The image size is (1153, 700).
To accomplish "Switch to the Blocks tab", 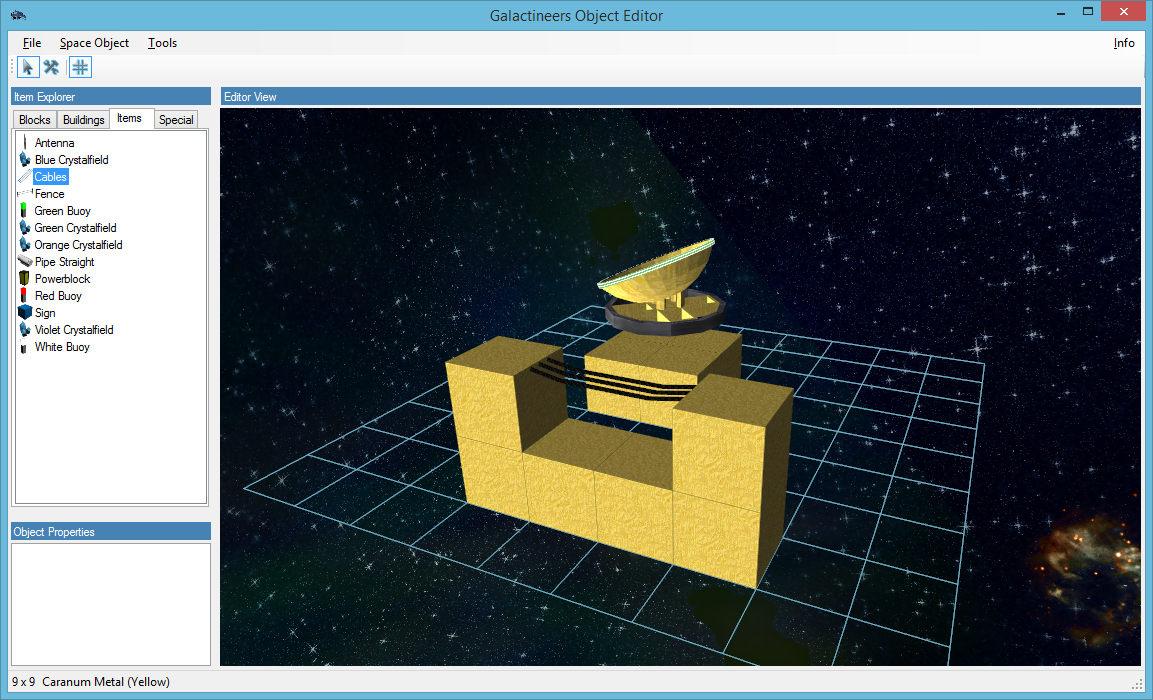I will 35,120.
